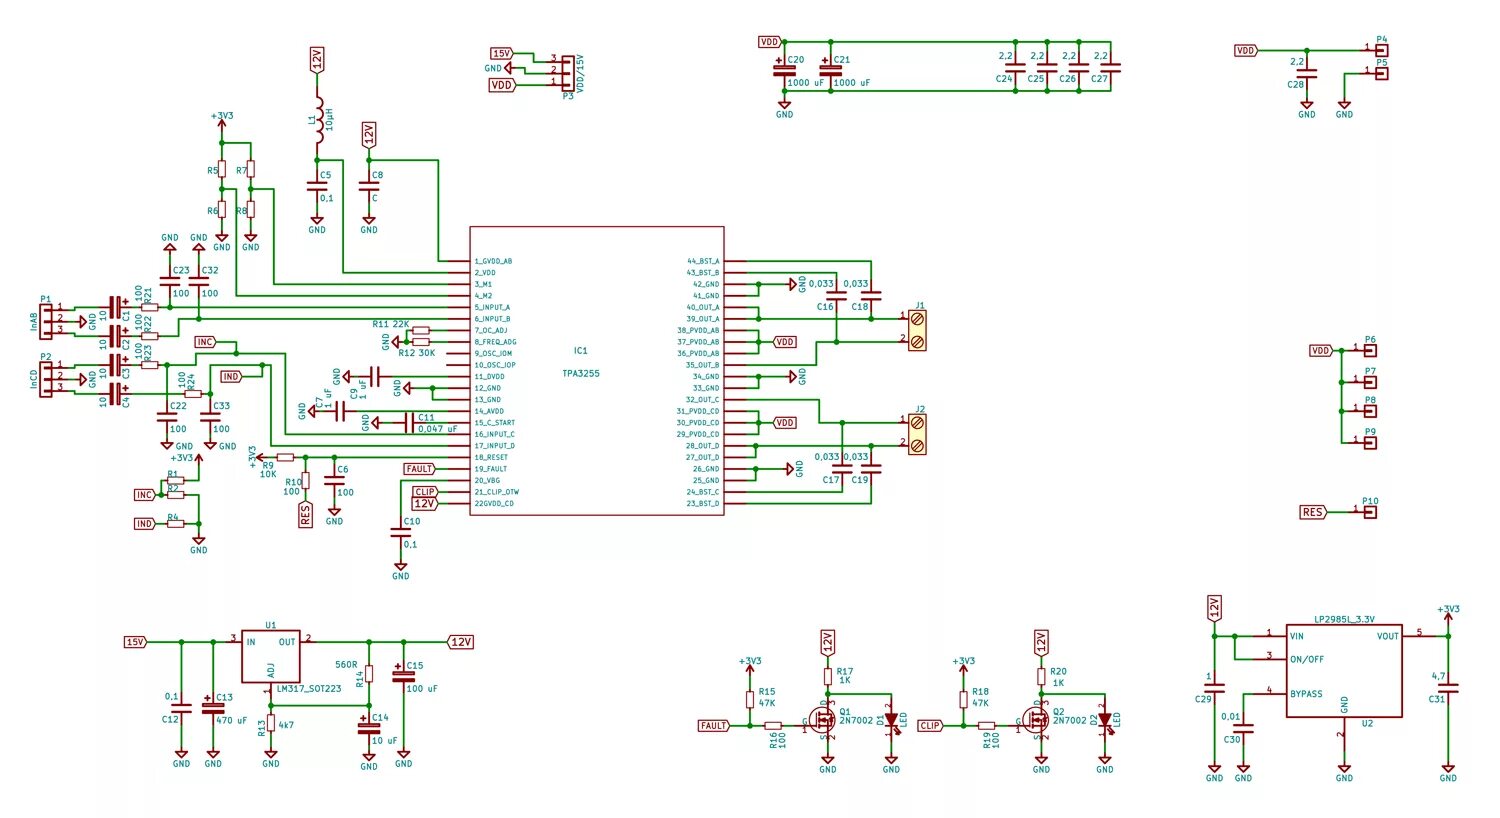Select the 32_OUT_C pin label
The height and width of the screenshot is (818, 1500).
click(702, 400)
